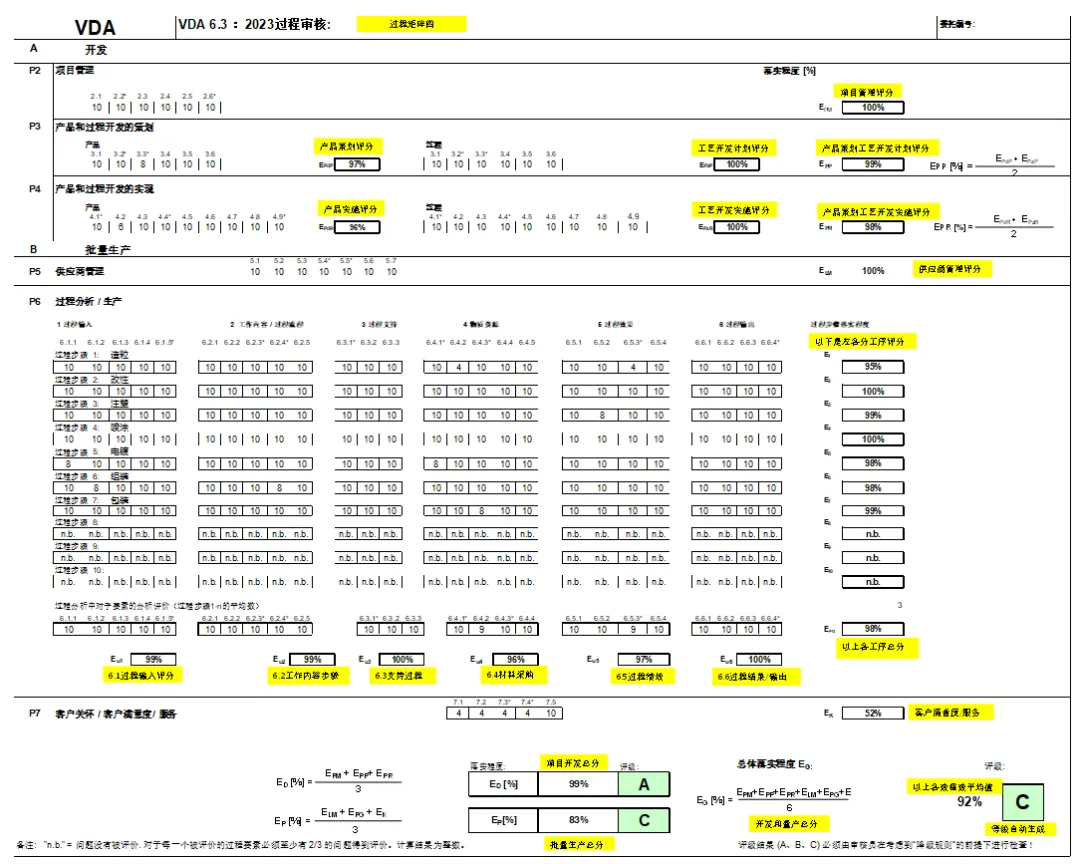Click the 95% score box for step 1 造粒
The image size is (1080, 864).
point(873,367)
